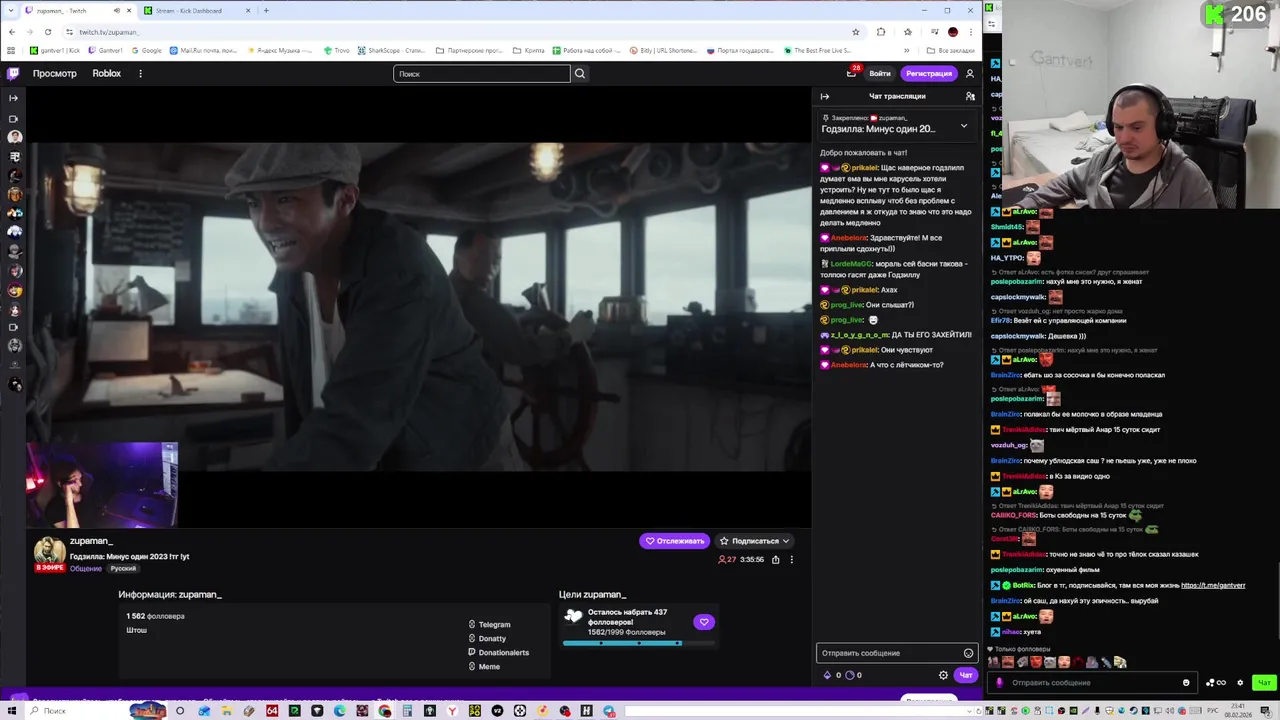Click the purple Чат send button

tap(966, 675)
